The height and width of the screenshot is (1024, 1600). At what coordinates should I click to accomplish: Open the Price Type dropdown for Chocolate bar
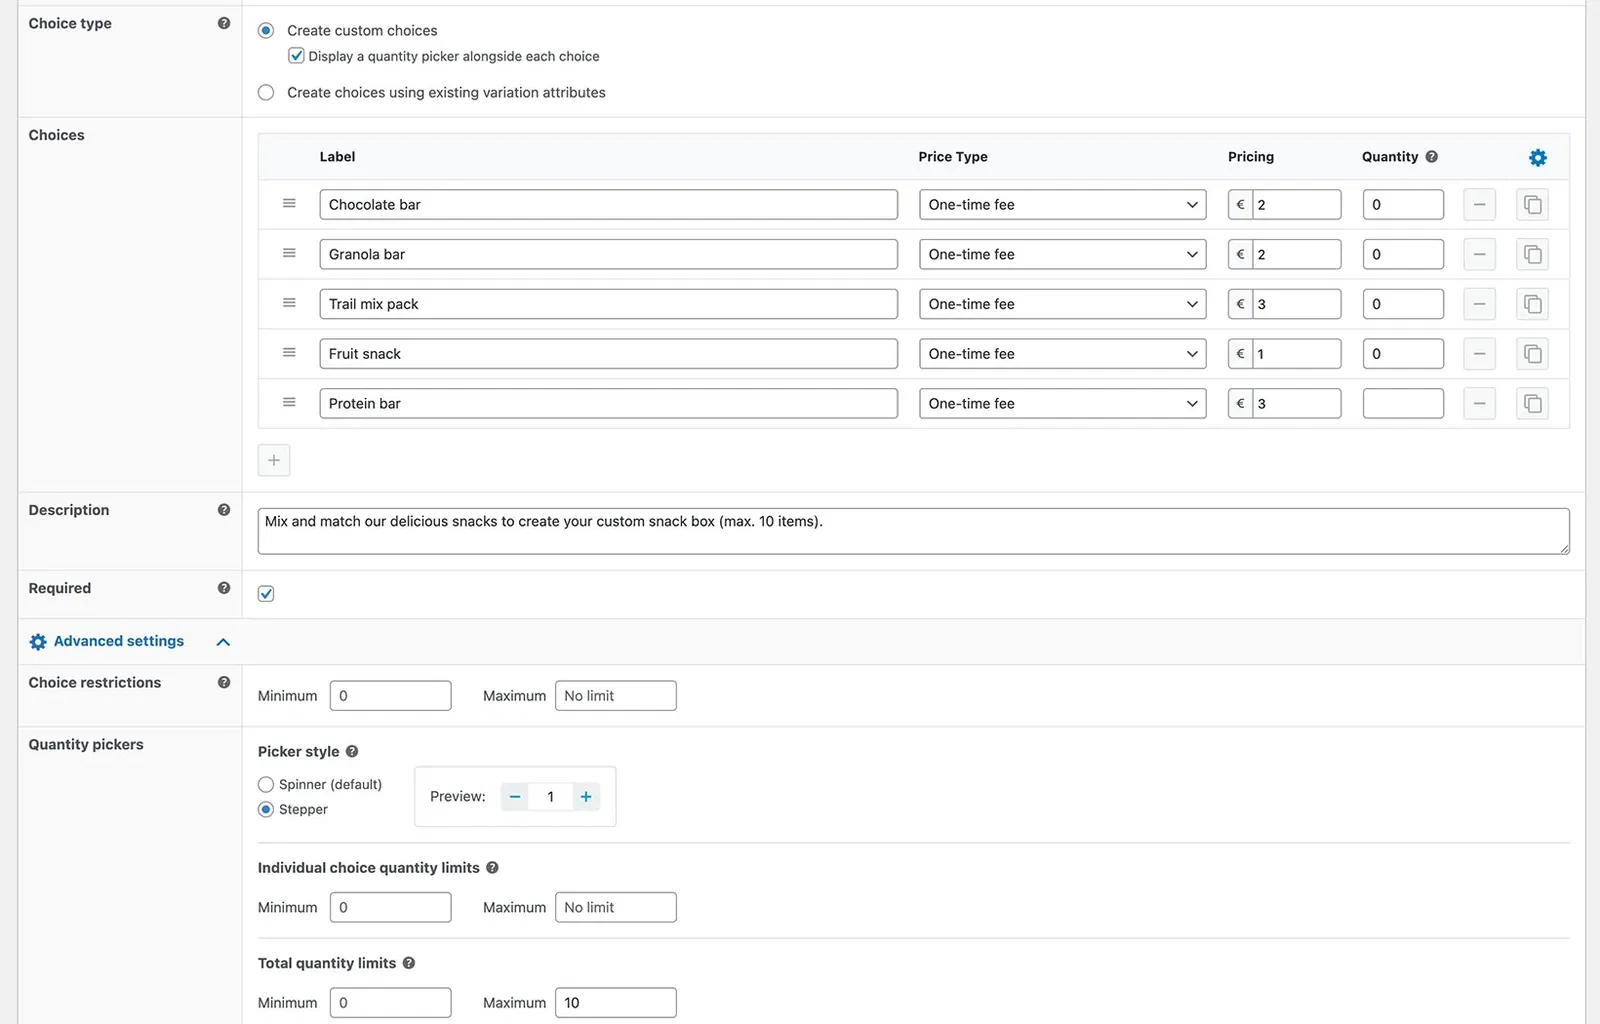[x=1062, y=205]
